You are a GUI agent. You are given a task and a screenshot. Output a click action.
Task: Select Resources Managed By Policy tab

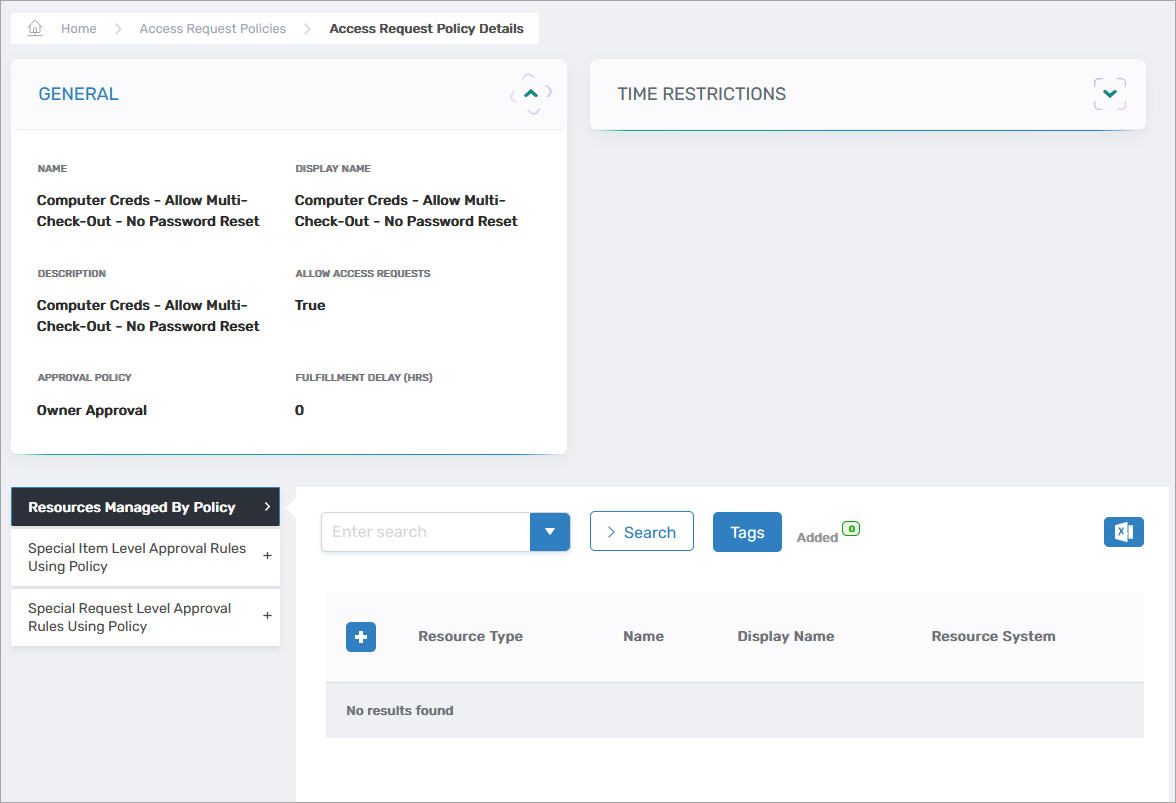(145, 507)
